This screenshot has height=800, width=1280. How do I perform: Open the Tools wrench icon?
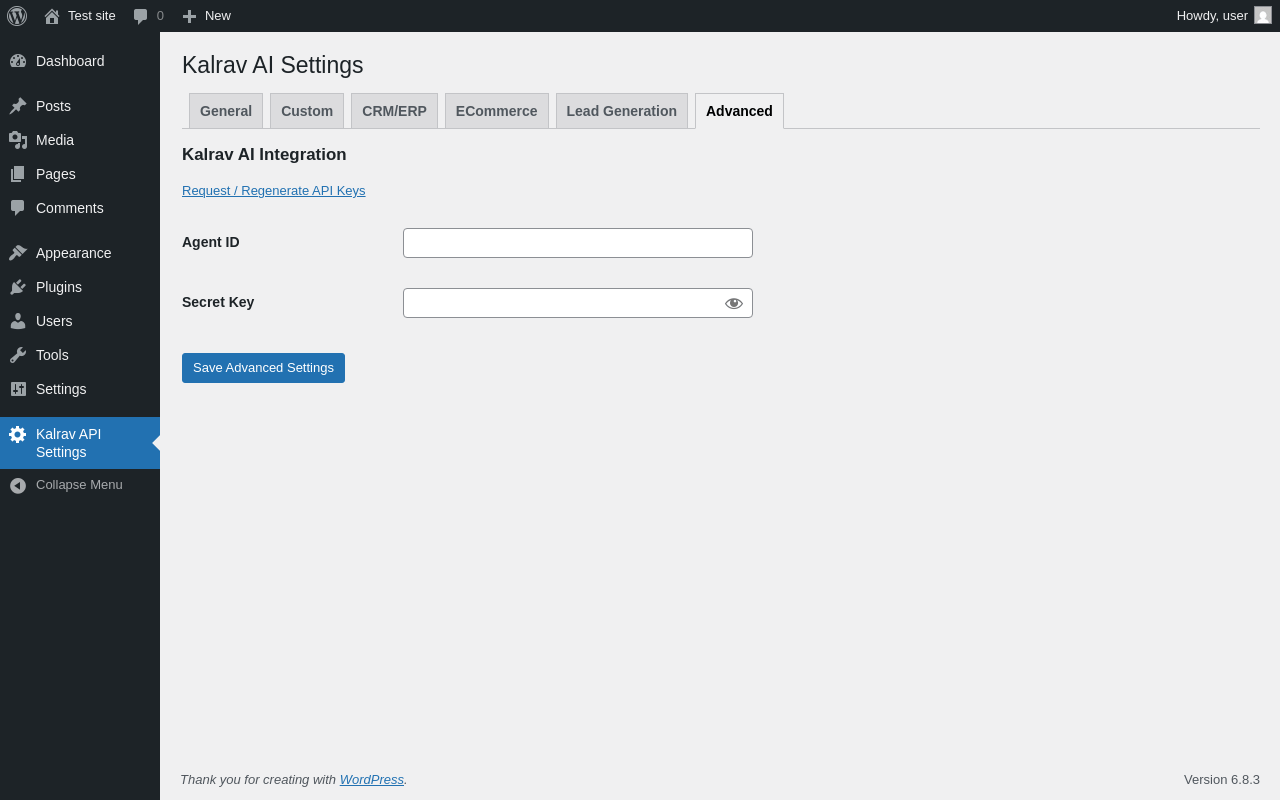point(18,355)
